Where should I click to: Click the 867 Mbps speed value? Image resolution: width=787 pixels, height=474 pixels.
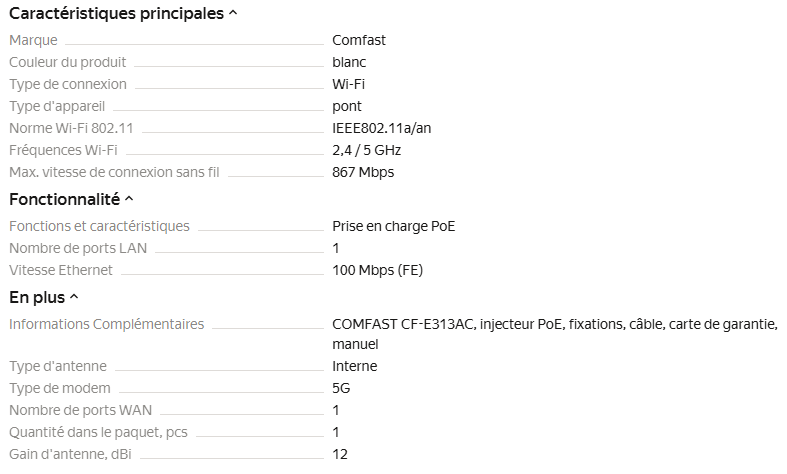363,172
